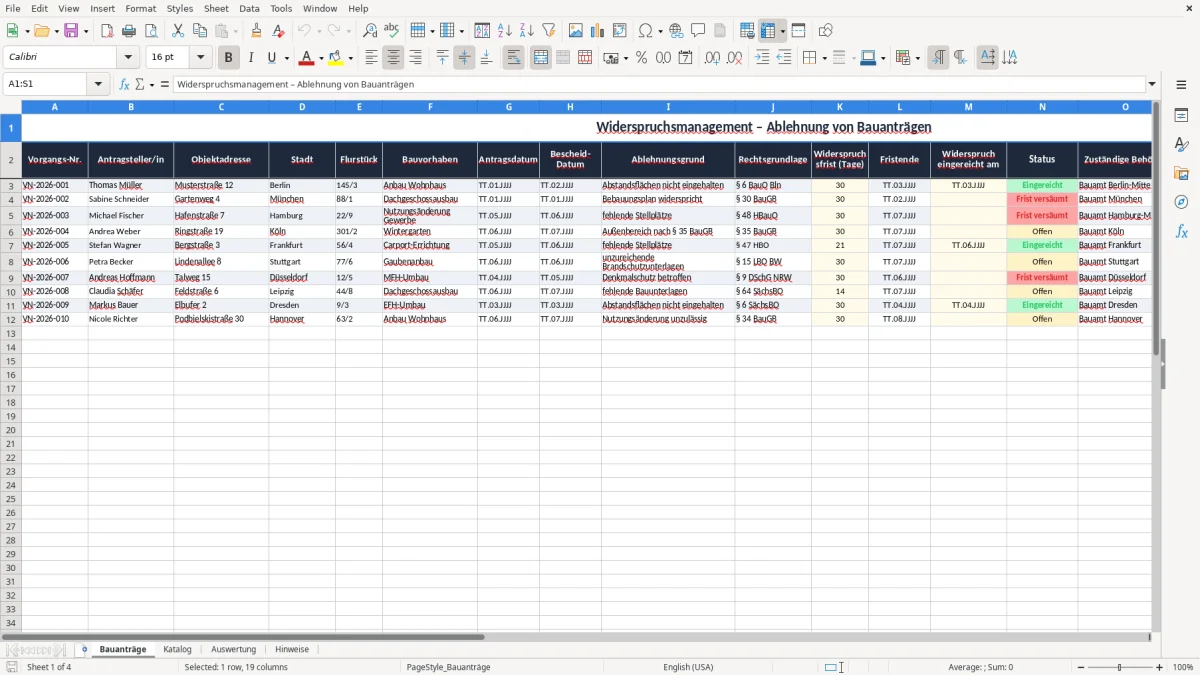Click Clear Direct Formatting icon
Viewport: 1200px width, 675px height.
click(x=279, y=31)
